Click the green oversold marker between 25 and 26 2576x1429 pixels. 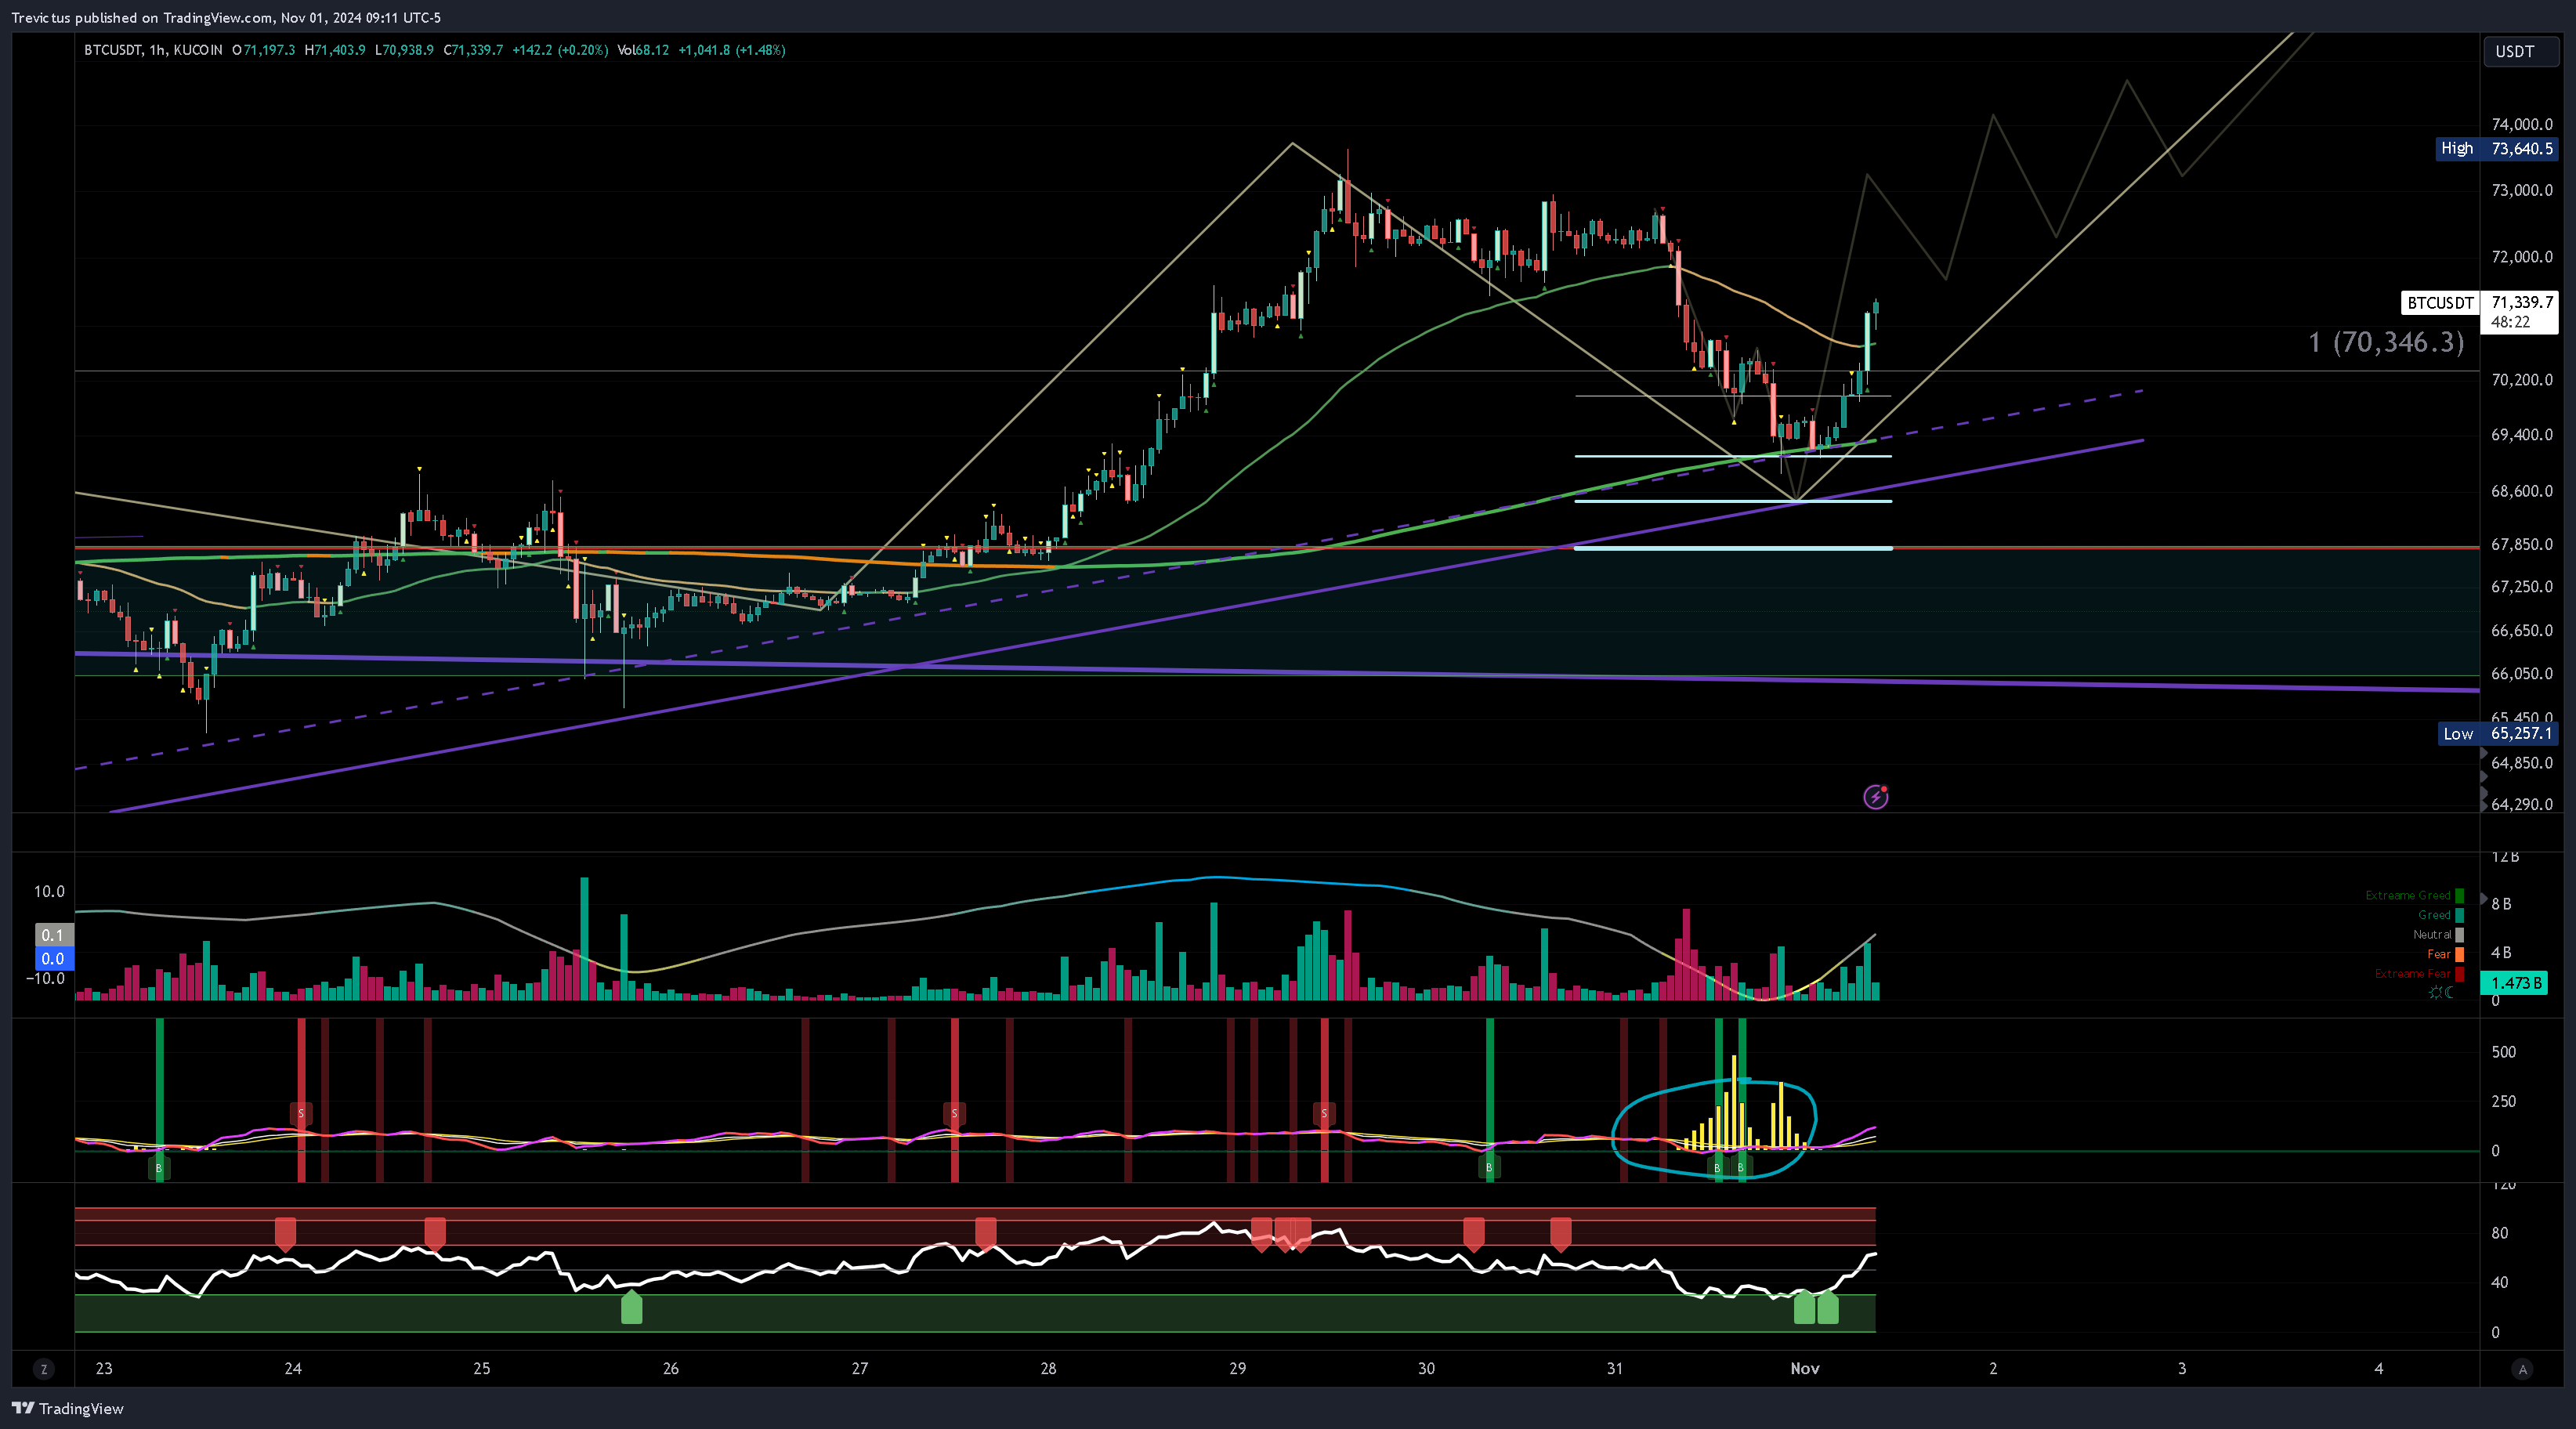click(x=631, y=1307)
